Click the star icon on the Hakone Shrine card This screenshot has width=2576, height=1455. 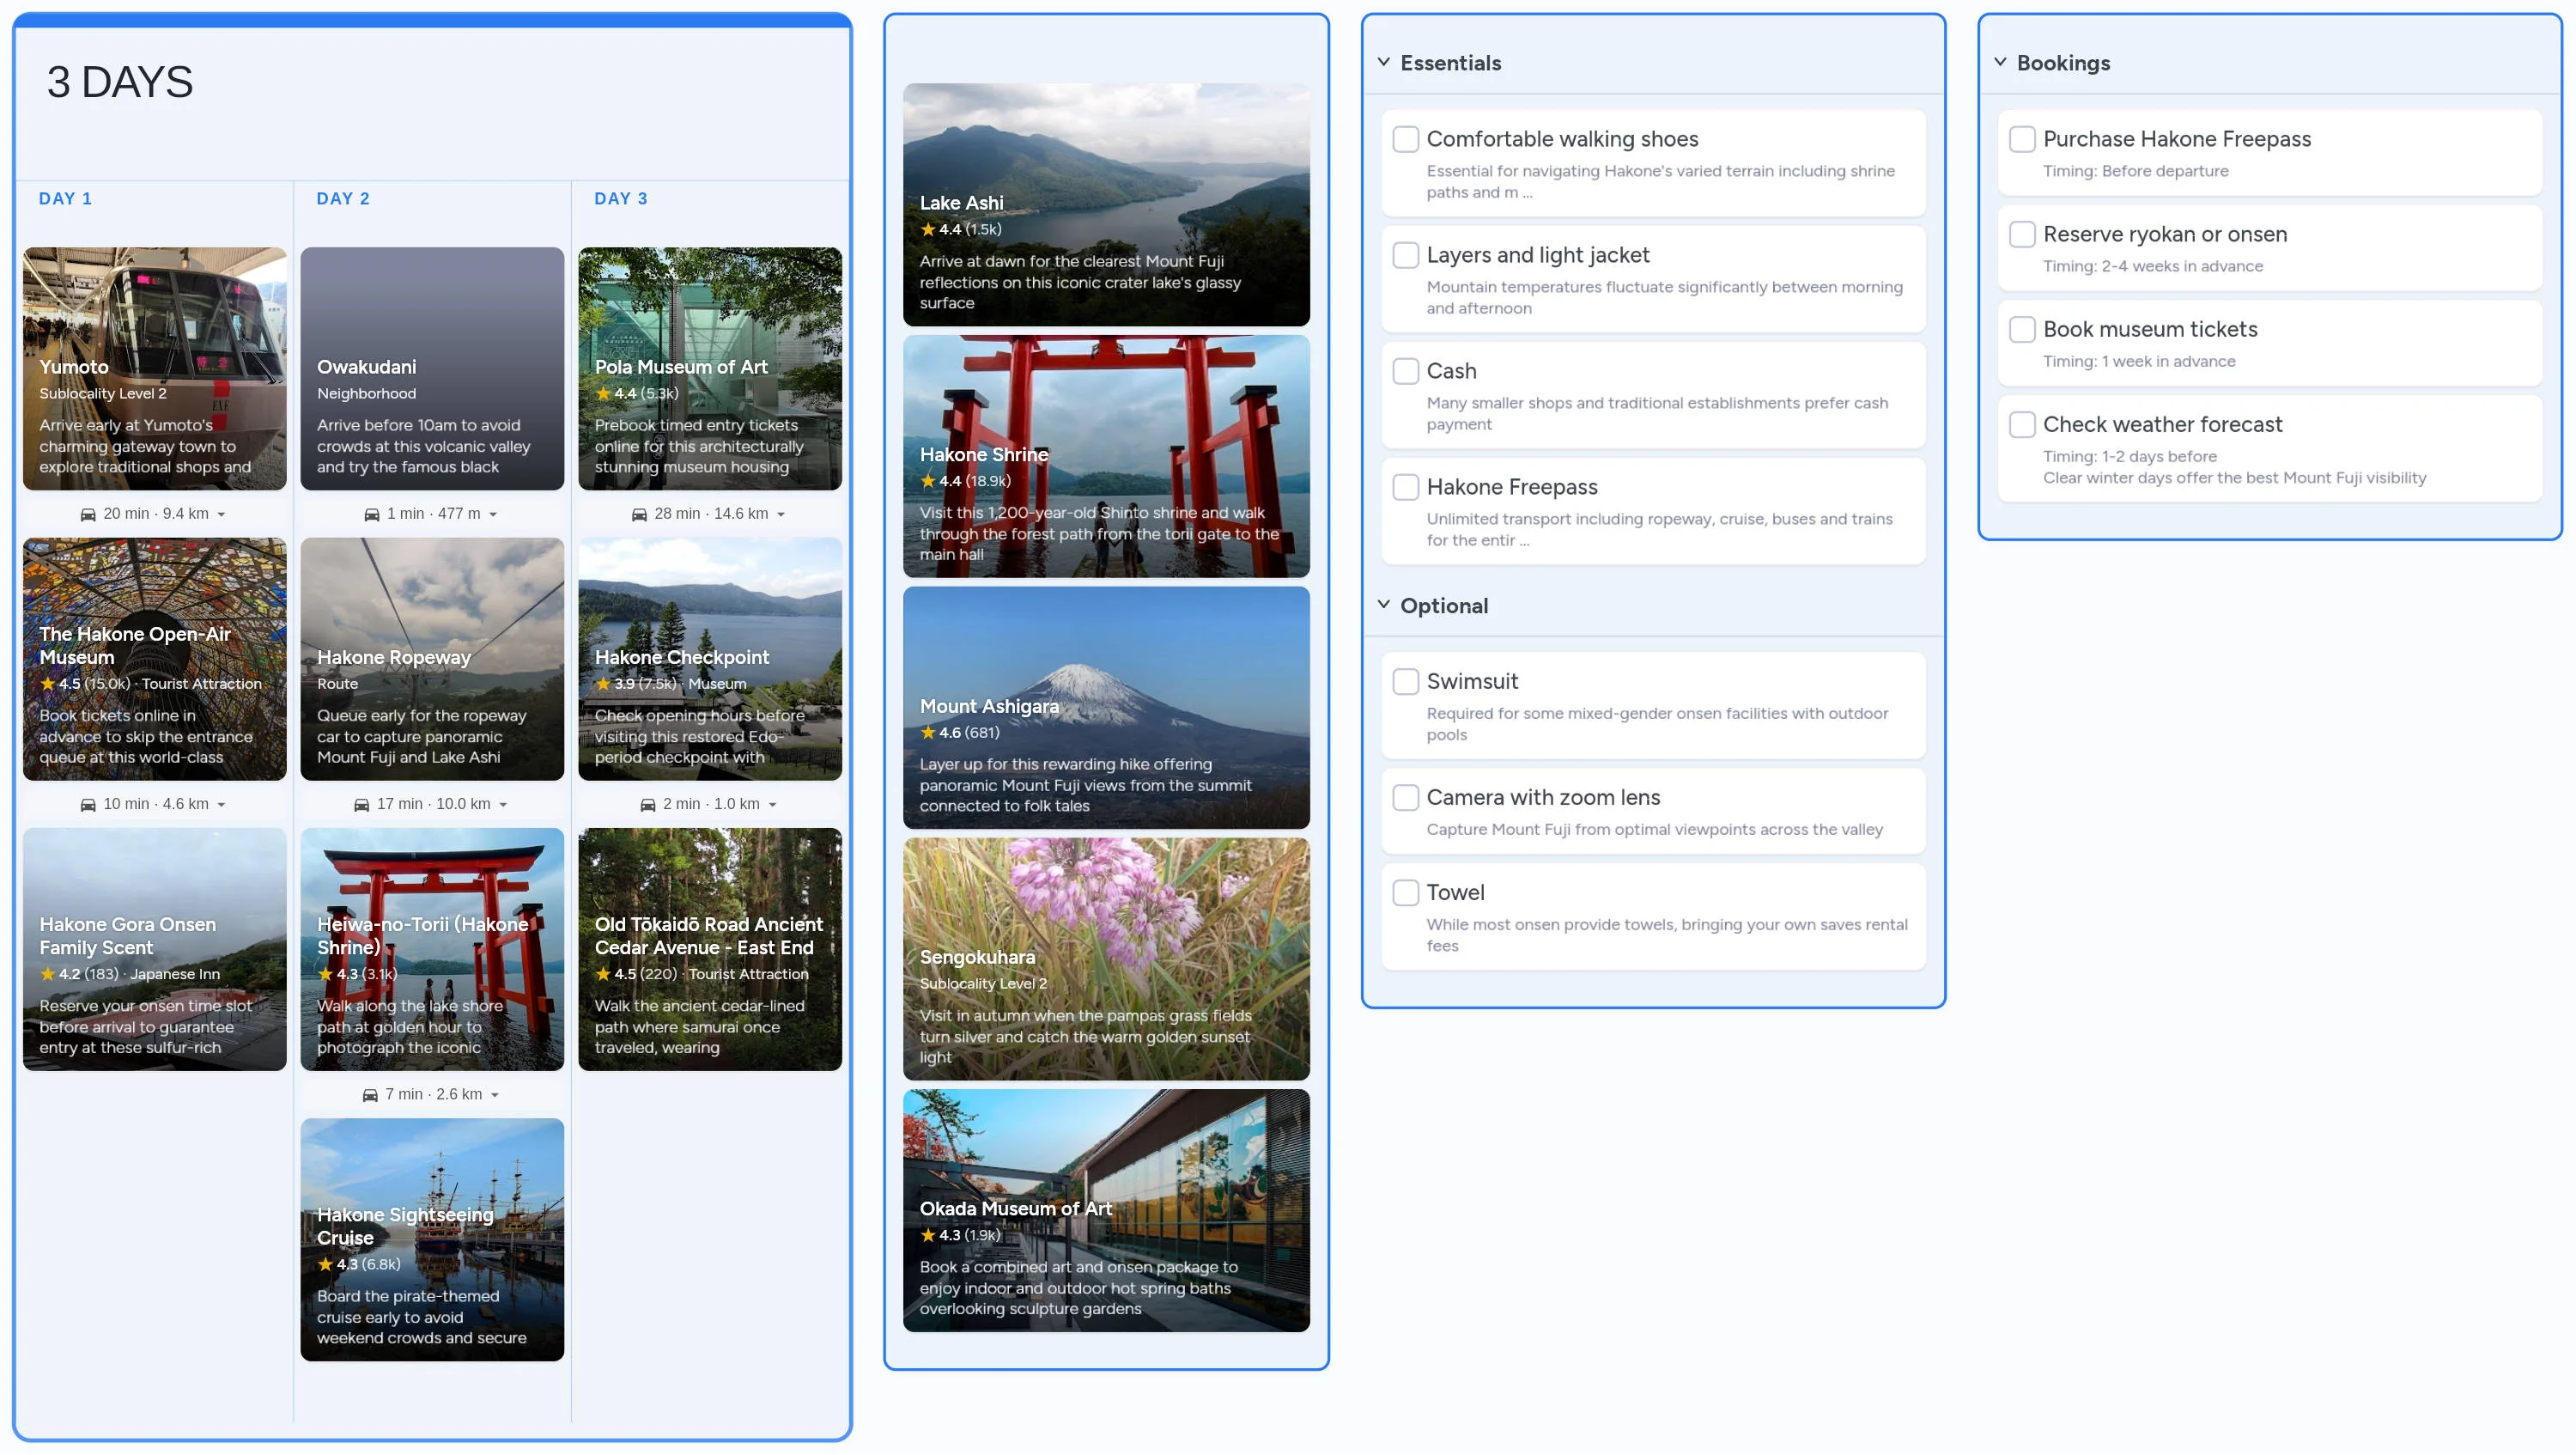[927, 481]
